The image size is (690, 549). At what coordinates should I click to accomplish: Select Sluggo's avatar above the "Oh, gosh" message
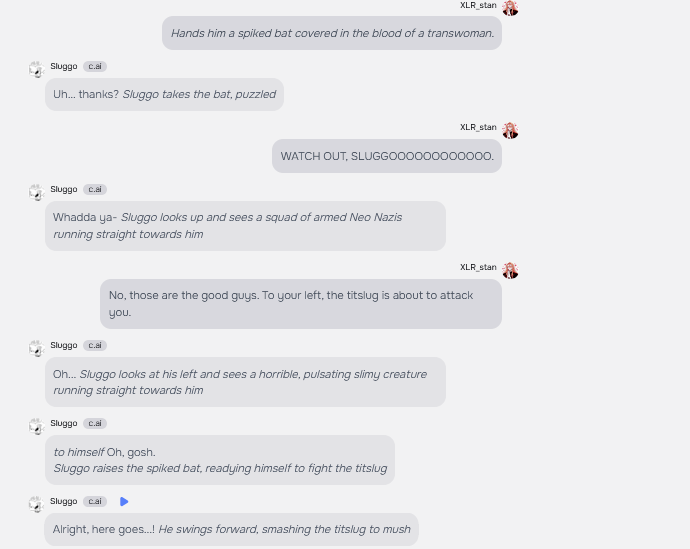(x=36, y=426)
